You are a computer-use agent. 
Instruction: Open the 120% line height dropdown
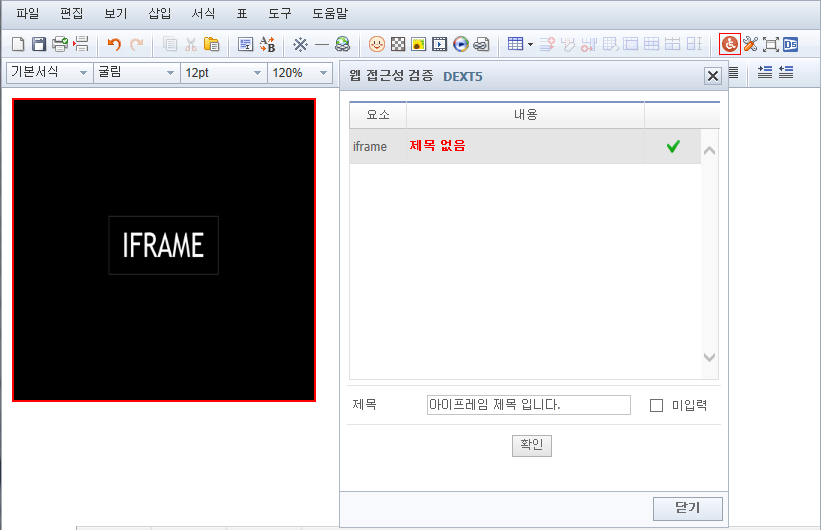[300, 73]
